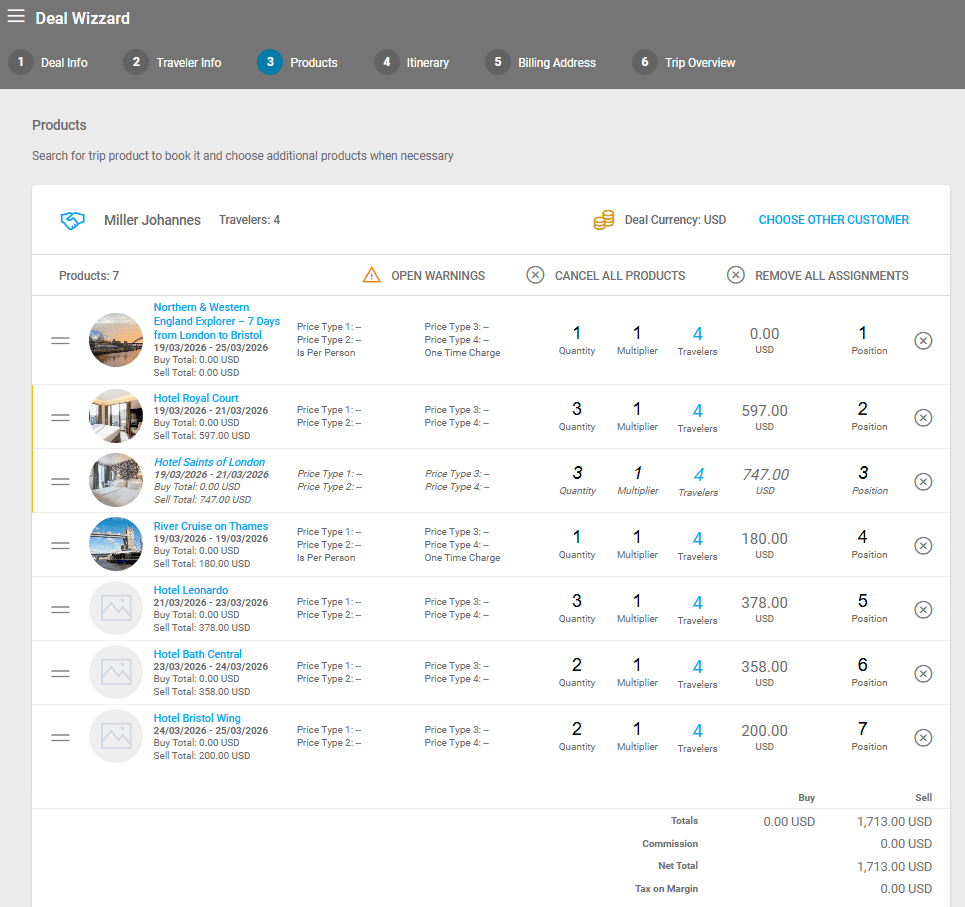
Task: Click the coins deal currency icon
Action: [x=603, y=220]
